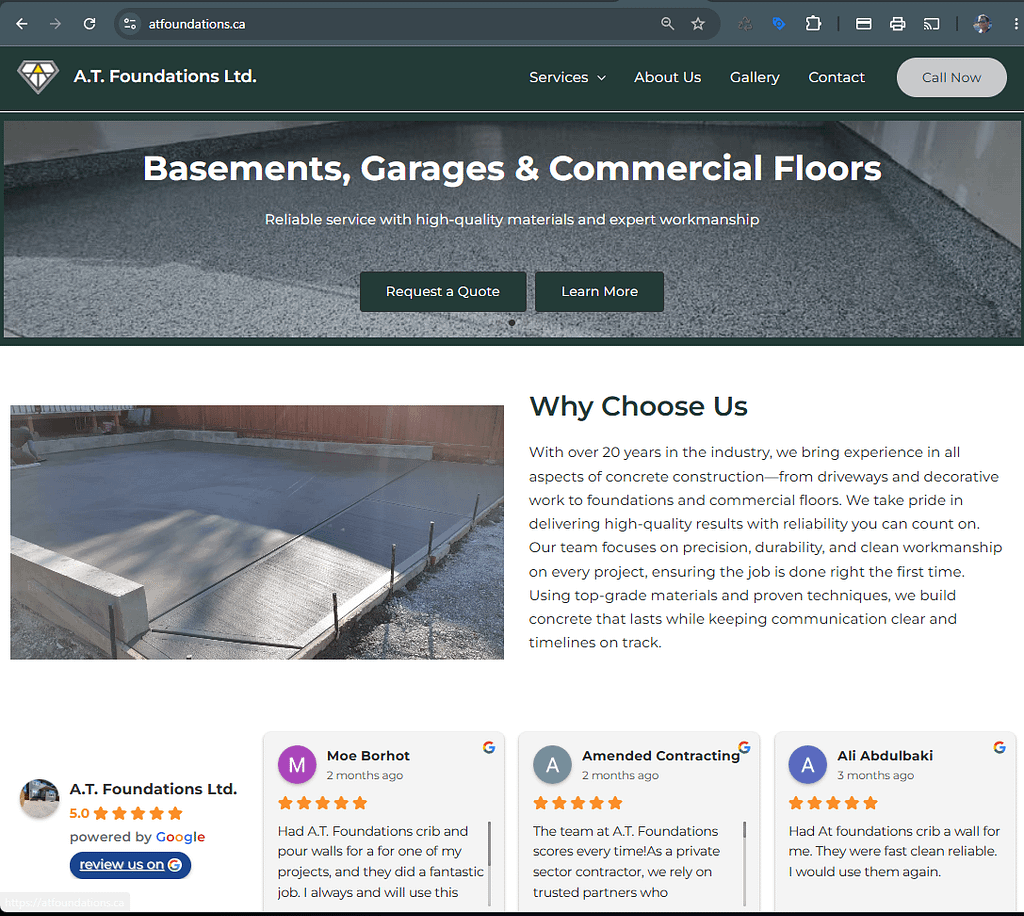Click the Call Now button
The image size is (1024, 916).
pyautogui.click(x=952, y=77)
